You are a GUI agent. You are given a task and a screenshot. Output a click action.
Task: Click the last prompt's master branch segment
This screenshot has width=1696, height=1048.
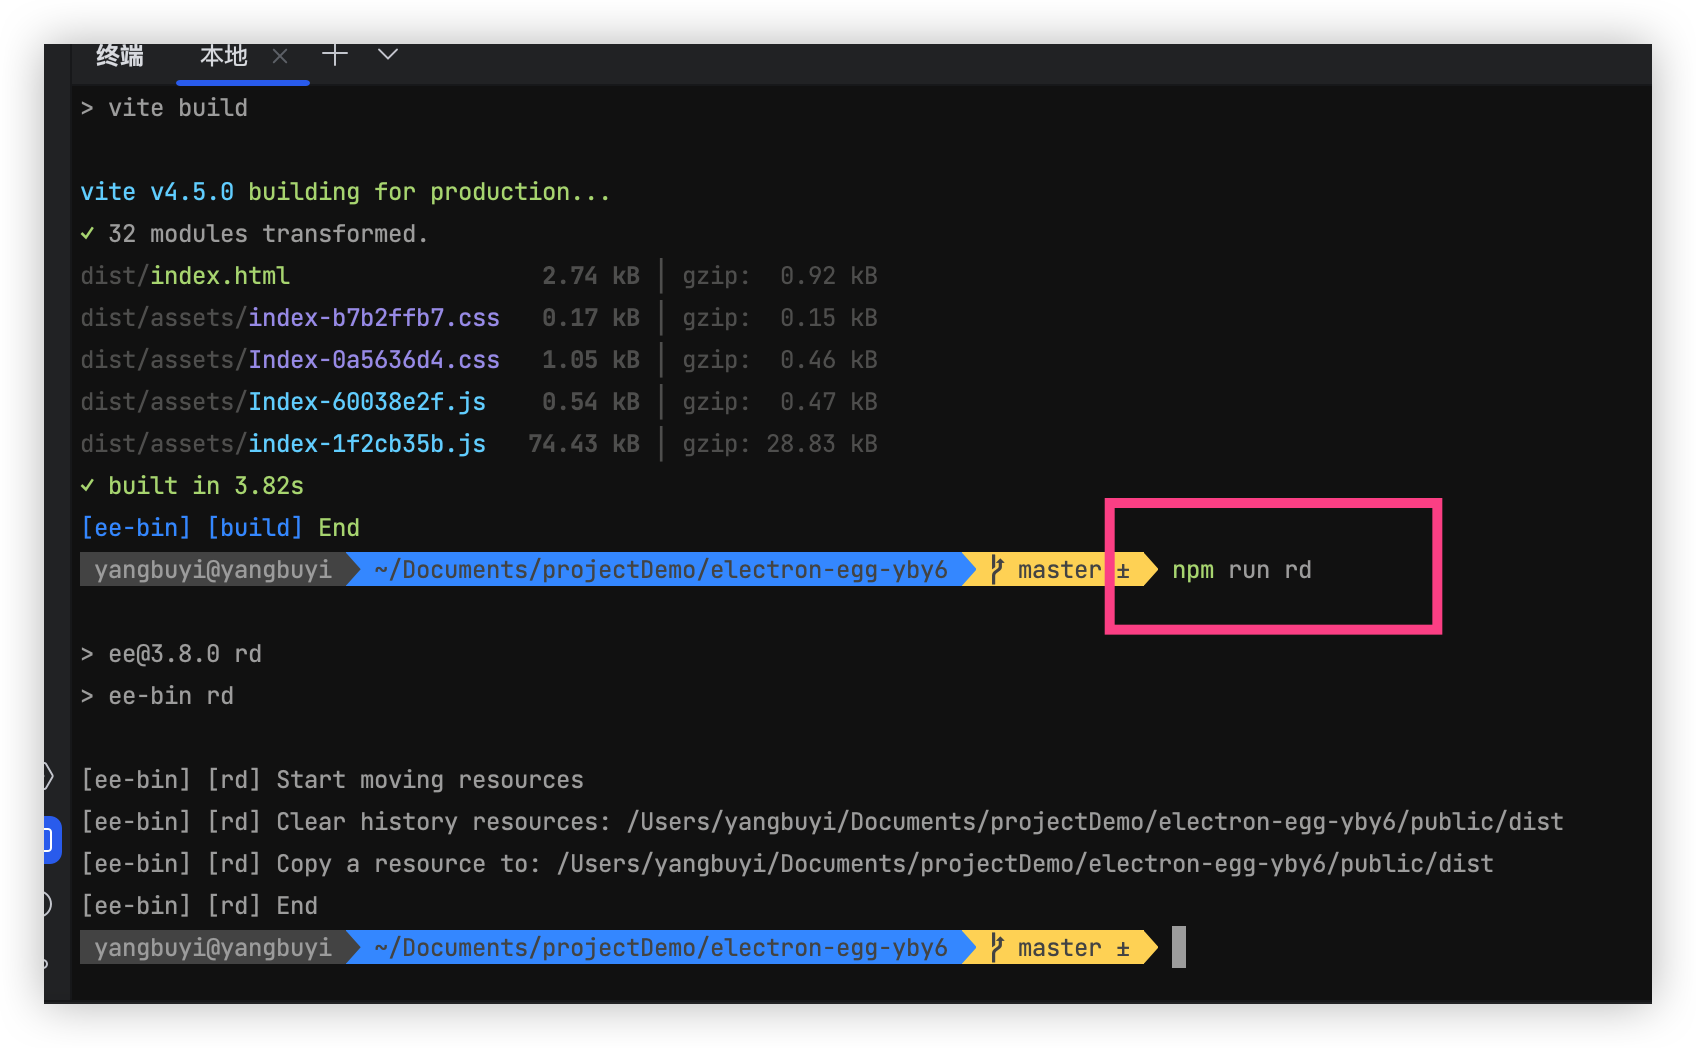(1060, 948)
